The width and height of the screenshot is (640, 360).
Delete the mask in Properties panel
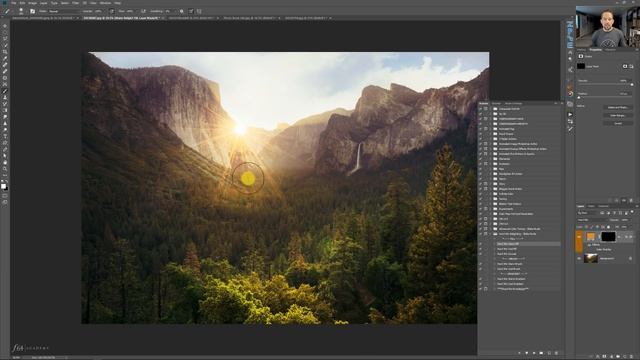coord(631,200)
